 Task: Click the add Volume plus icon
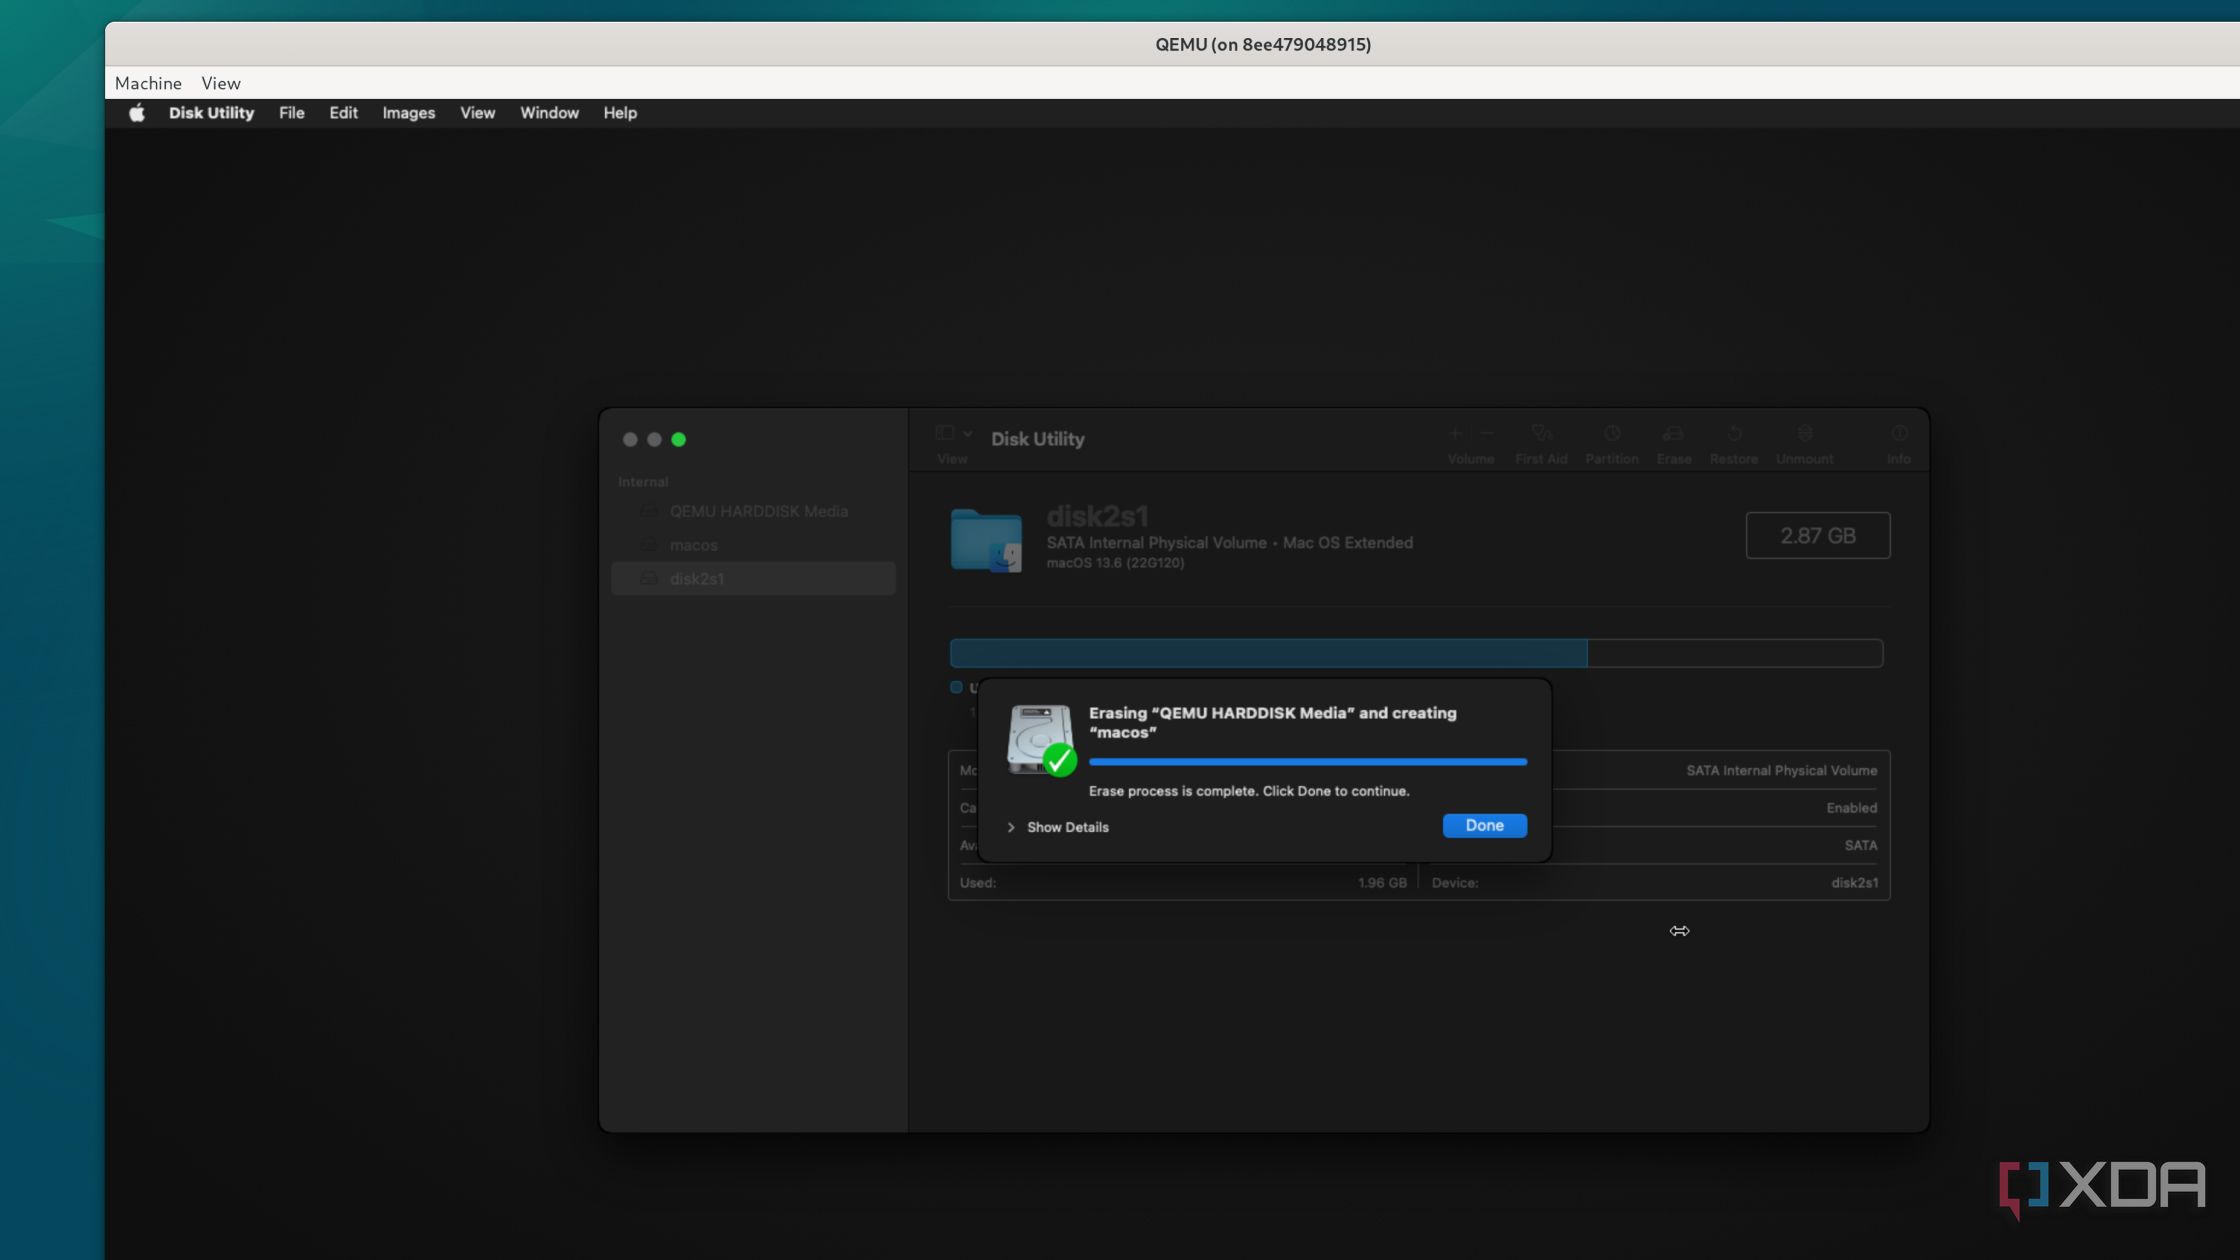point(1455,434)
